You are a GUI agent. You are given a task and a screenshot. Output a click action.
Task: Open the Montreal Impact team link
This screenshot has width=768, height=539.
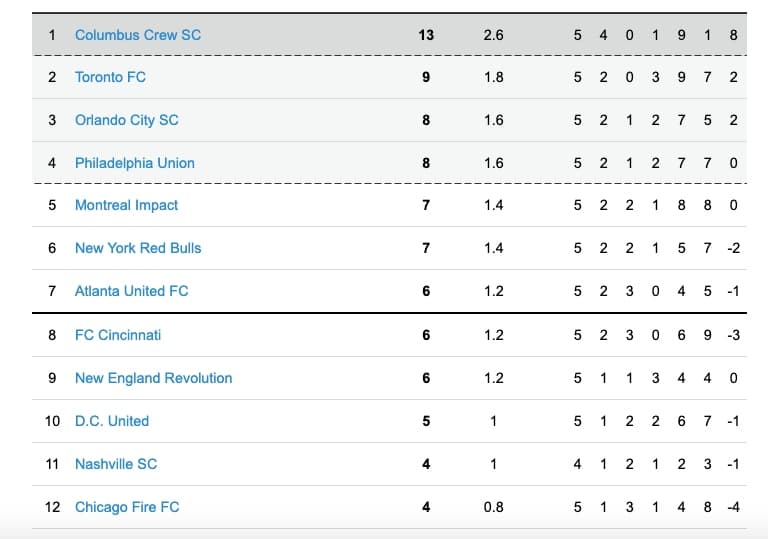tap(127, 205)
